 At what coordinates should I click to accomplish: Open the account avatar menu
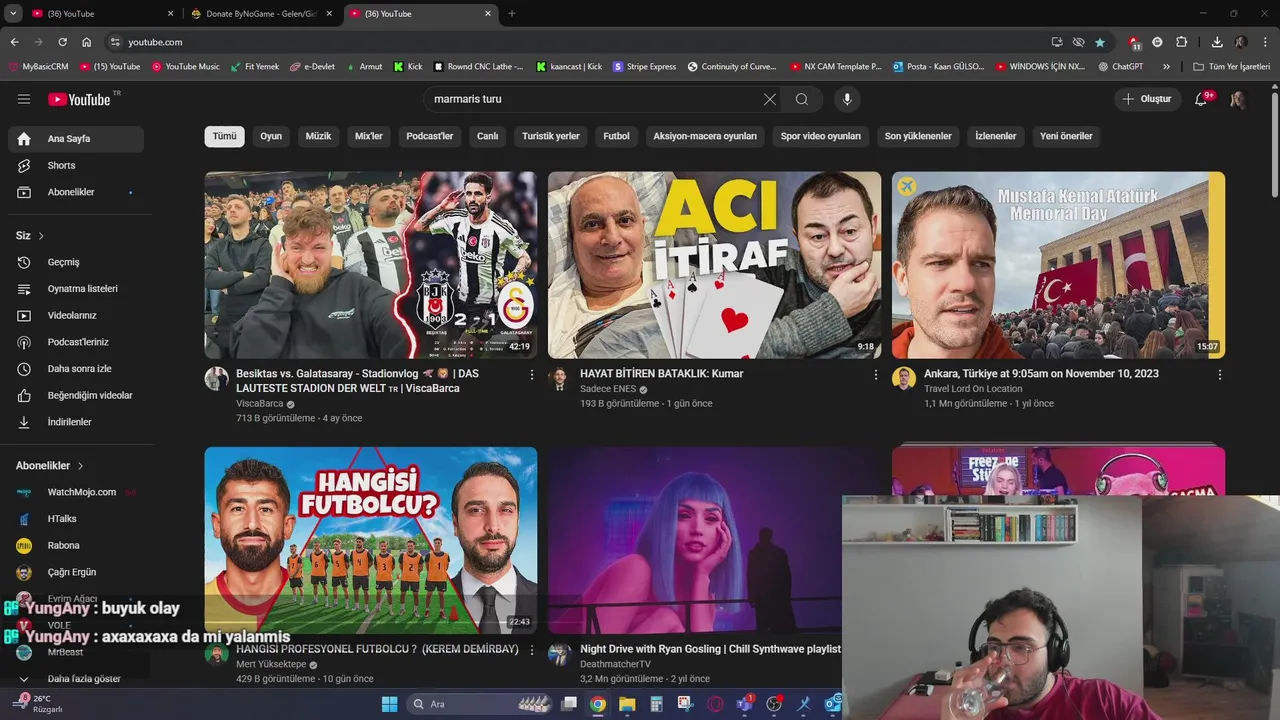(x=1238, y=99)
